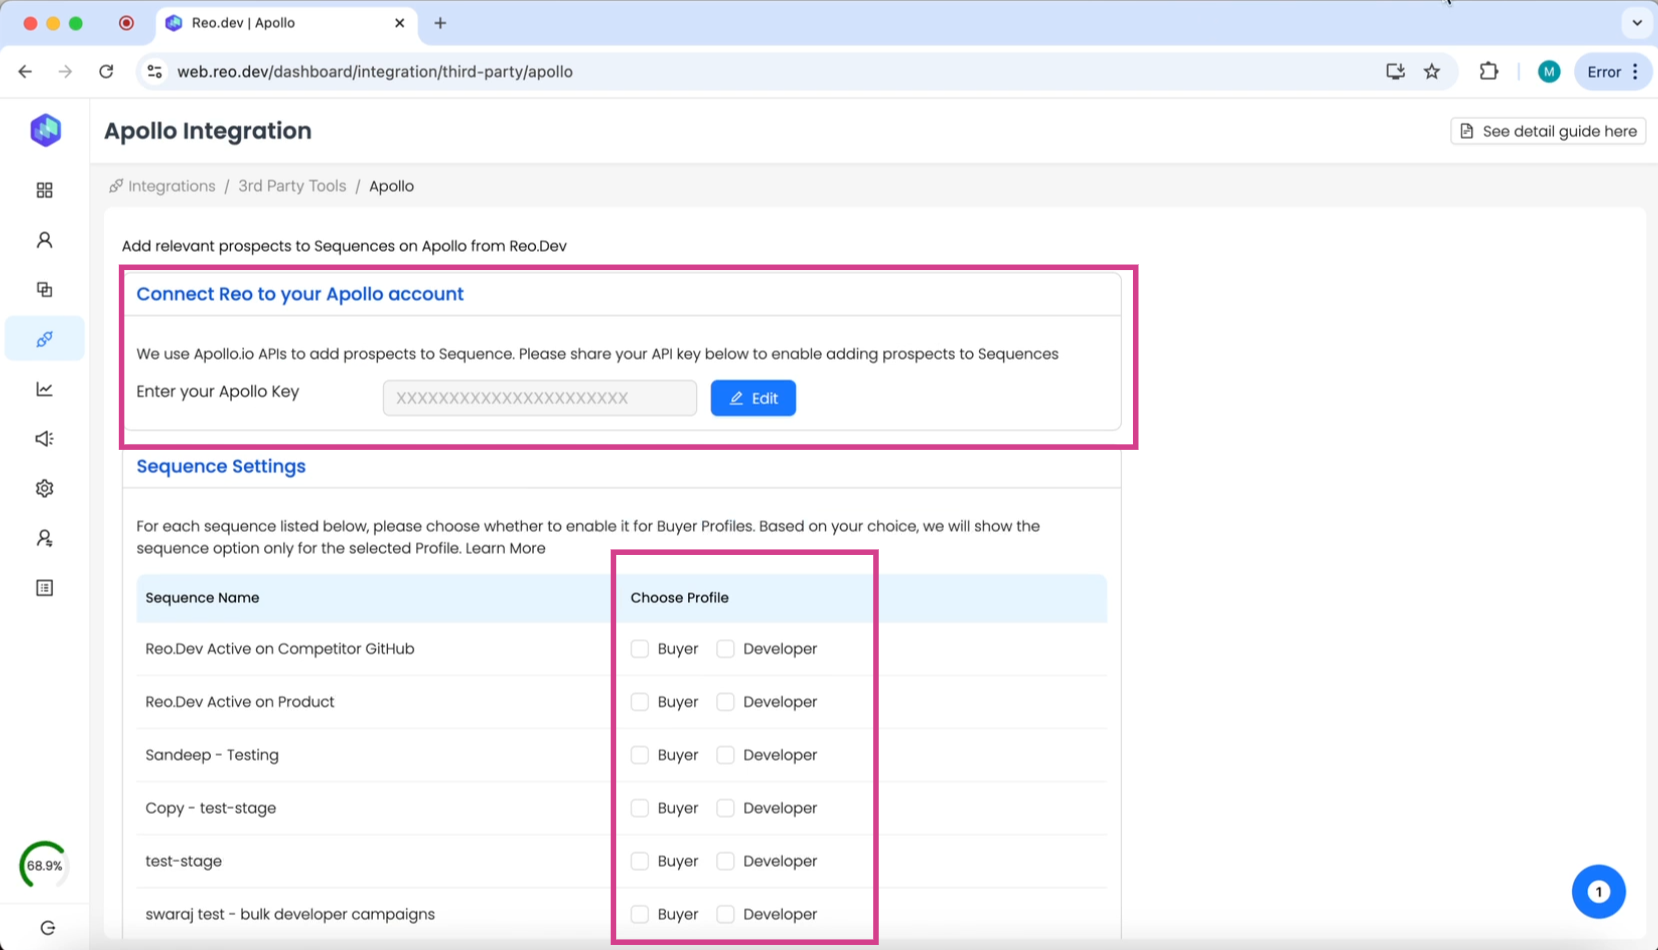Open the See detail guide here link
Viewport: 1658px width, 950px height.
click(1548, 131)
